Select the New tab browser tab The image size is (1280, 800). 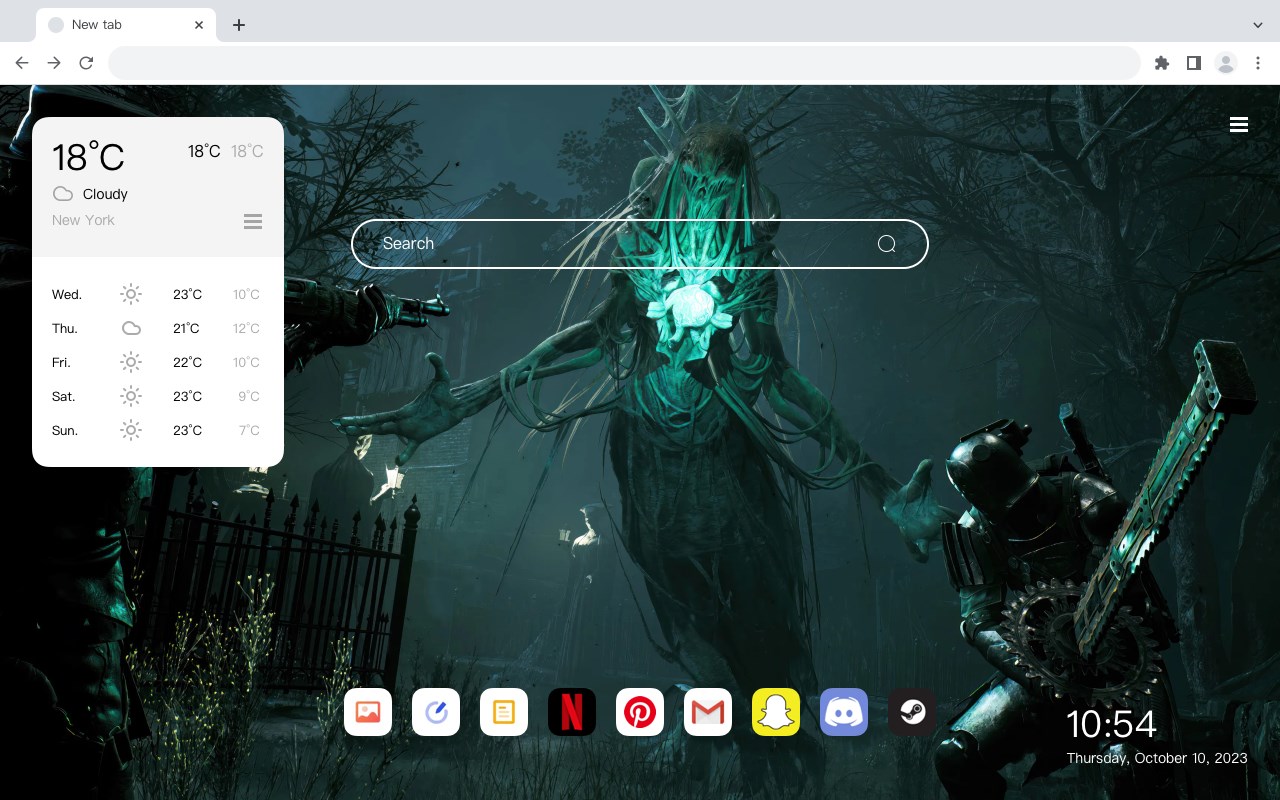(x=110, y=24)
